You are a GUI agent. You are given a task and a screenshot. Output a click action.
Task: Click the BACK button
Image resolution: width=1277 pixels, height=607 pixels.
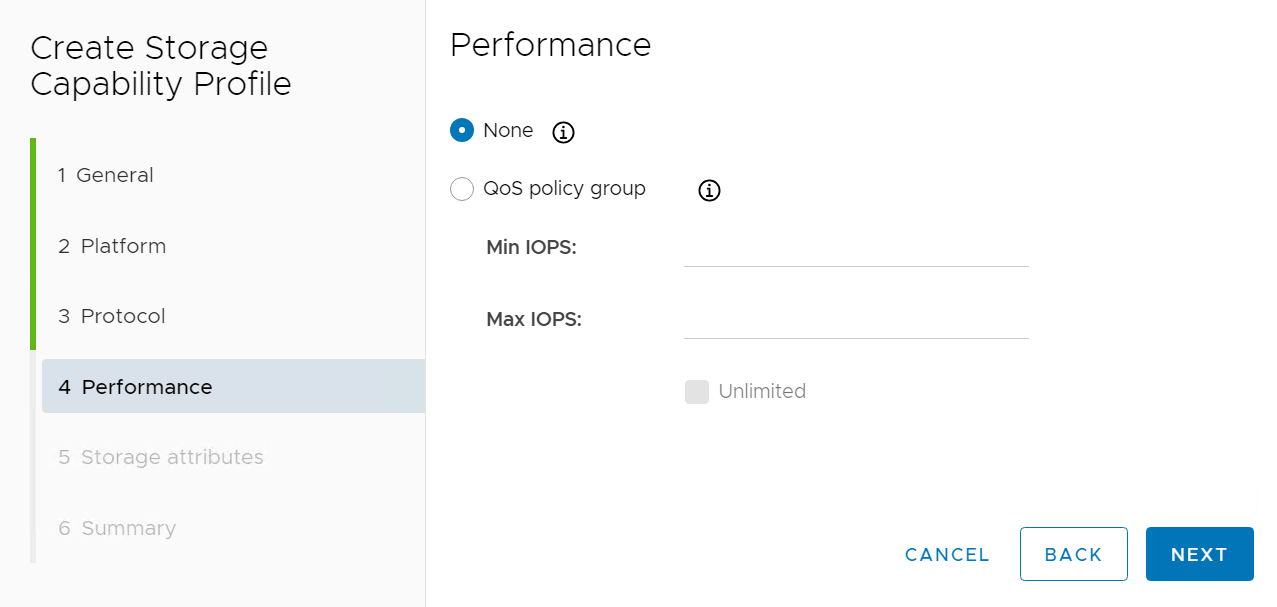pyautogui.click(x=1073, y=555)
